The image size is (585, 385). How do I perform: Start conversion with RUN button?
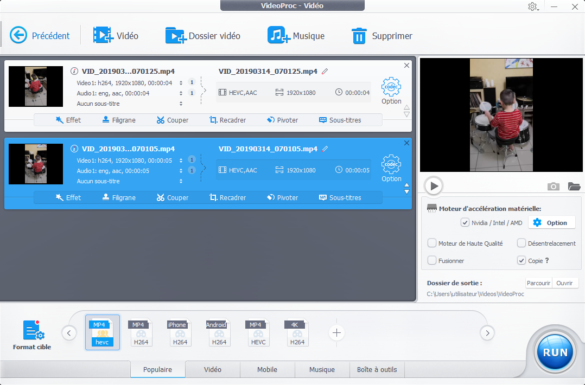(x=555, y=352)
